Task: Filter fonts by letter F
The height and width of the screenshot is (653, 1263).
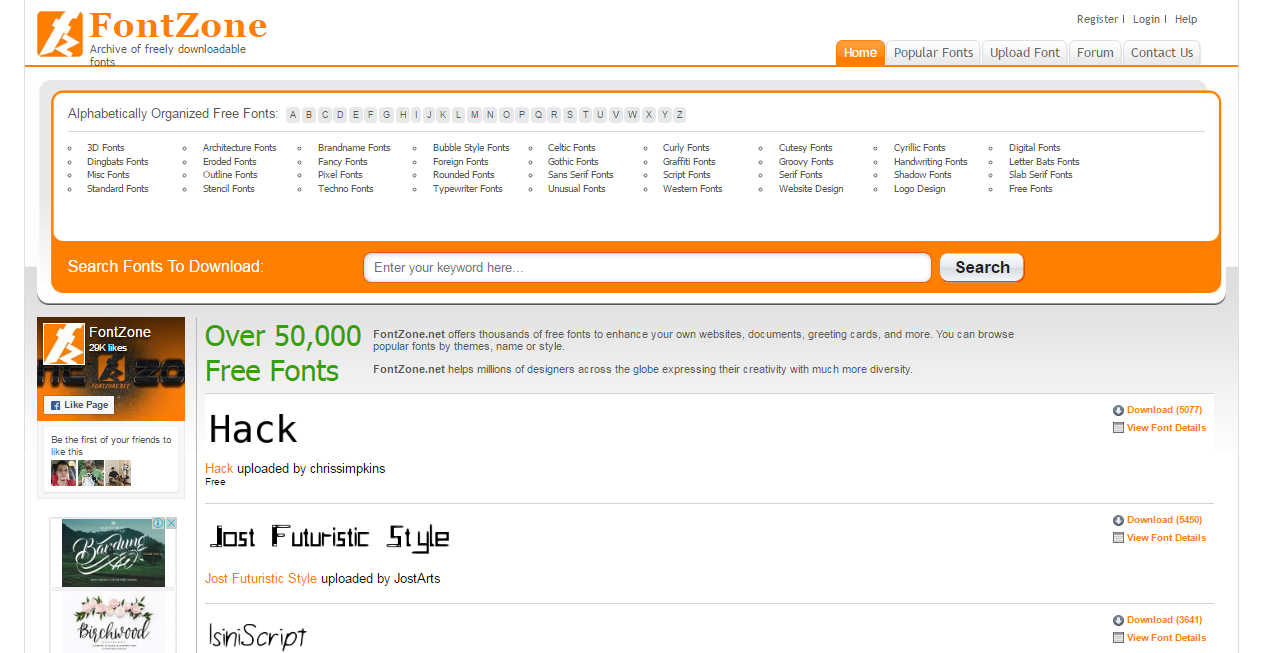Action: click(370, 115)
